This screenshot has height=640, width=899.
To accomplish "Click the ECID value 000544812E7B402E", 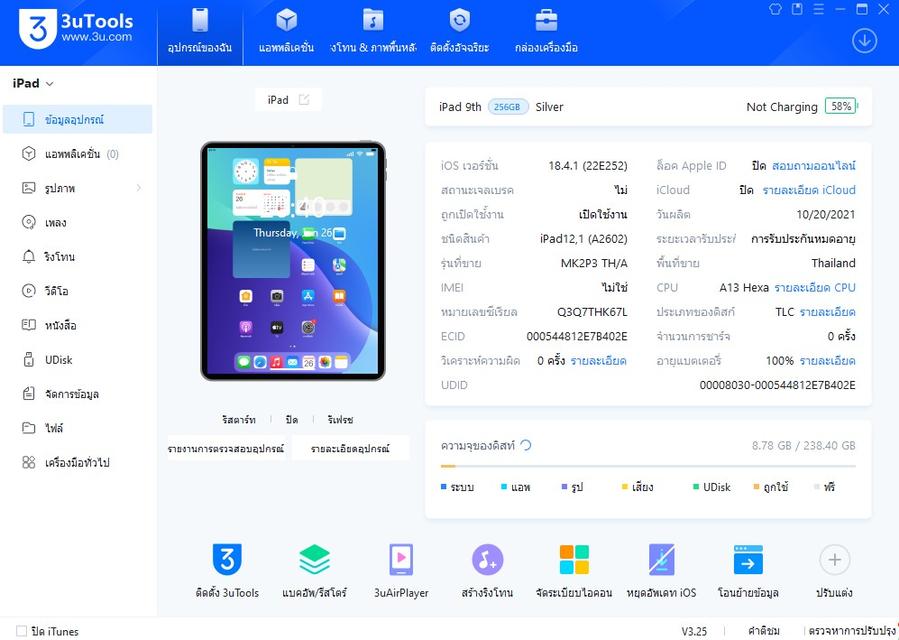I will (x=577, y=336).
